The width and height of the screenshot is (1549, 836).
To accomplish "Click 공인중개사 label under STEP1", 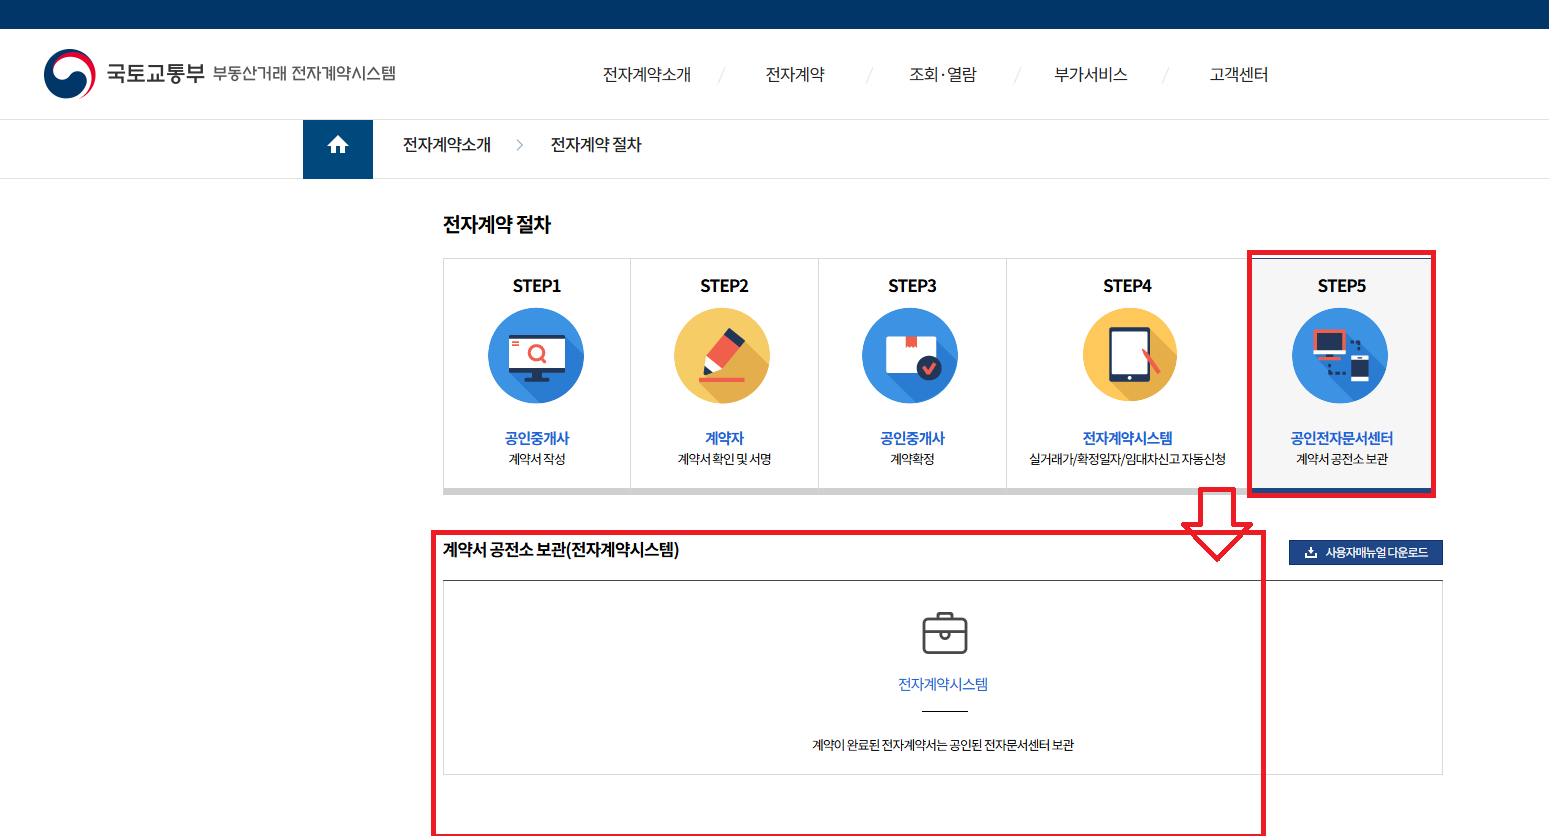I will coord(537,438).
